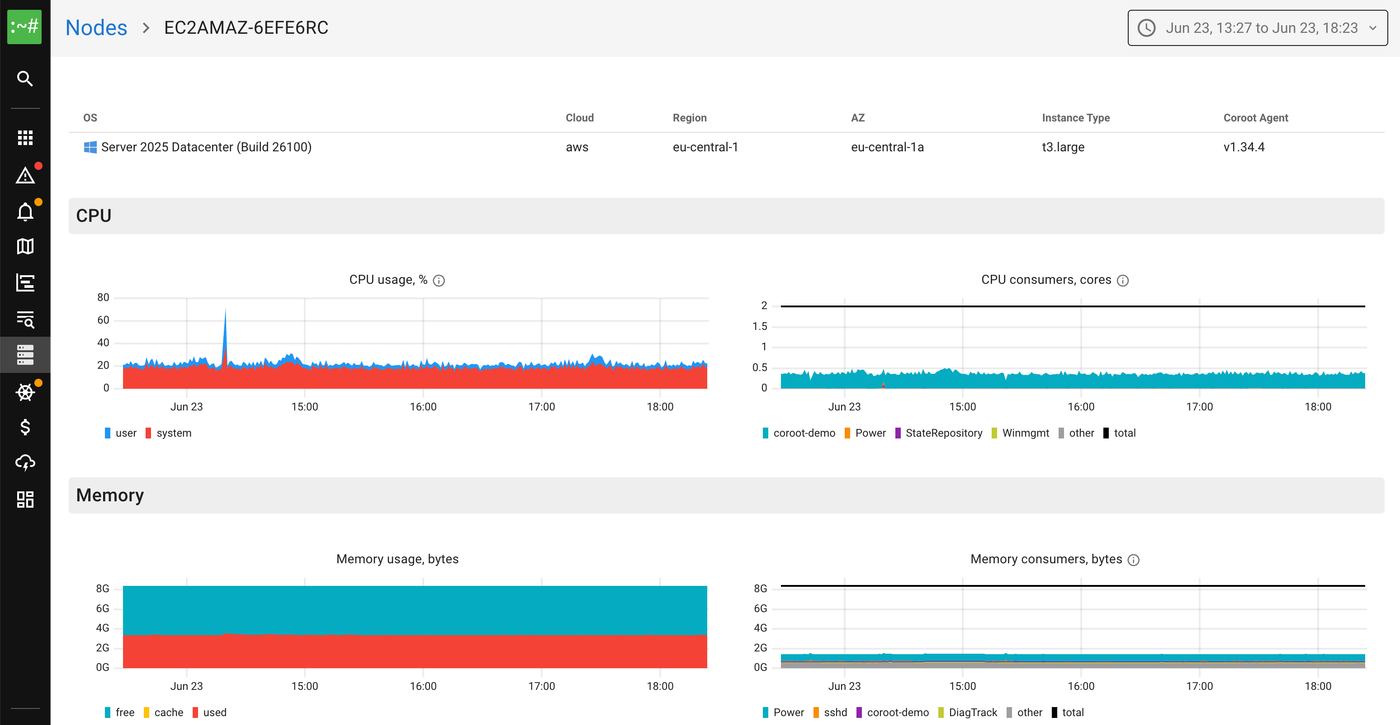Click the Instance Type column header

[1076, 118]
